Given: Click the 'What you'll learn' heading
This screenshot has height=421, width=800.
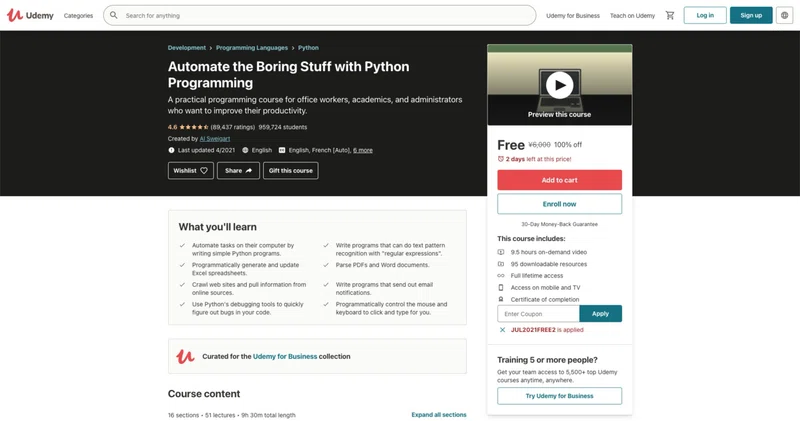Looking at the screenshot, I should [x=217, y=227].
